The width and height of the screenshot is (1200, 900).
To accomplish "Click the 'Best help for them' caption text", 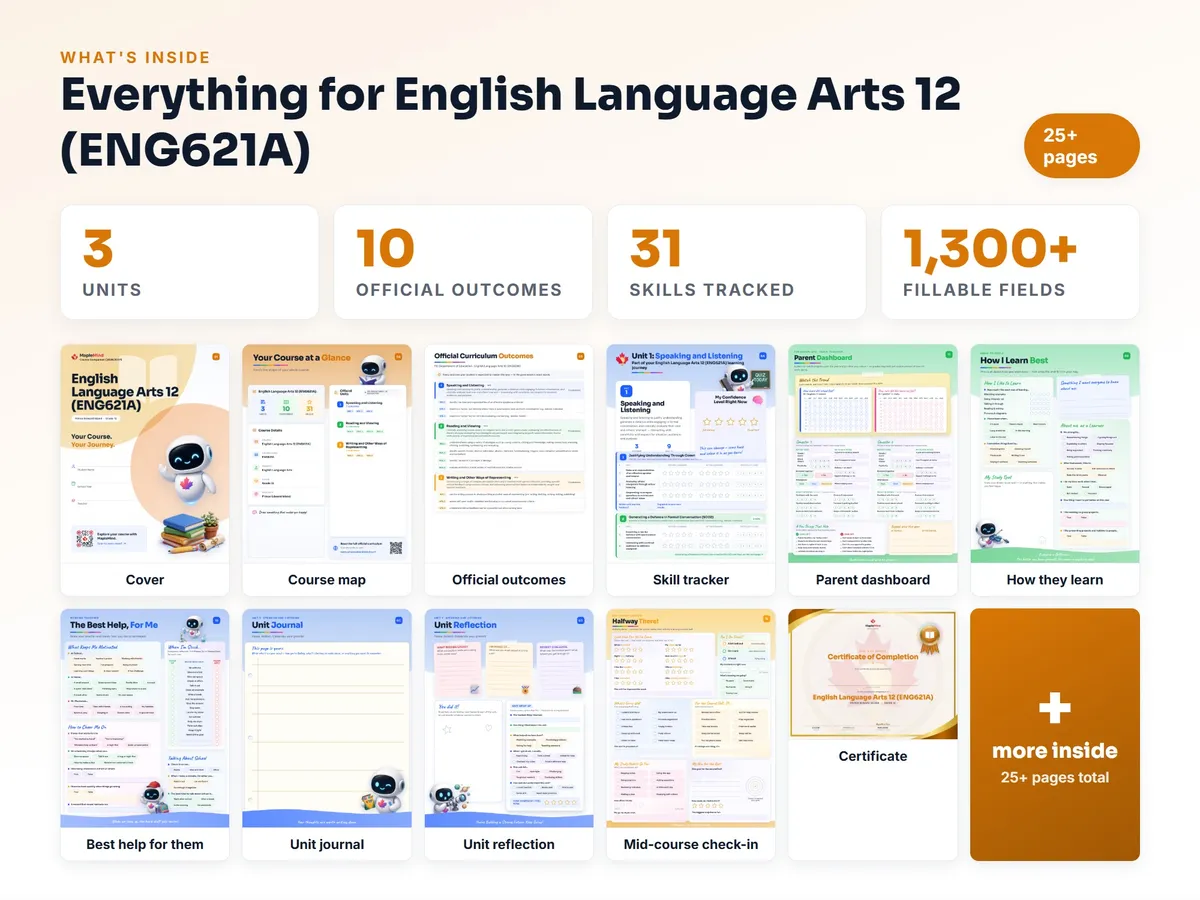I will pos(145,844).
